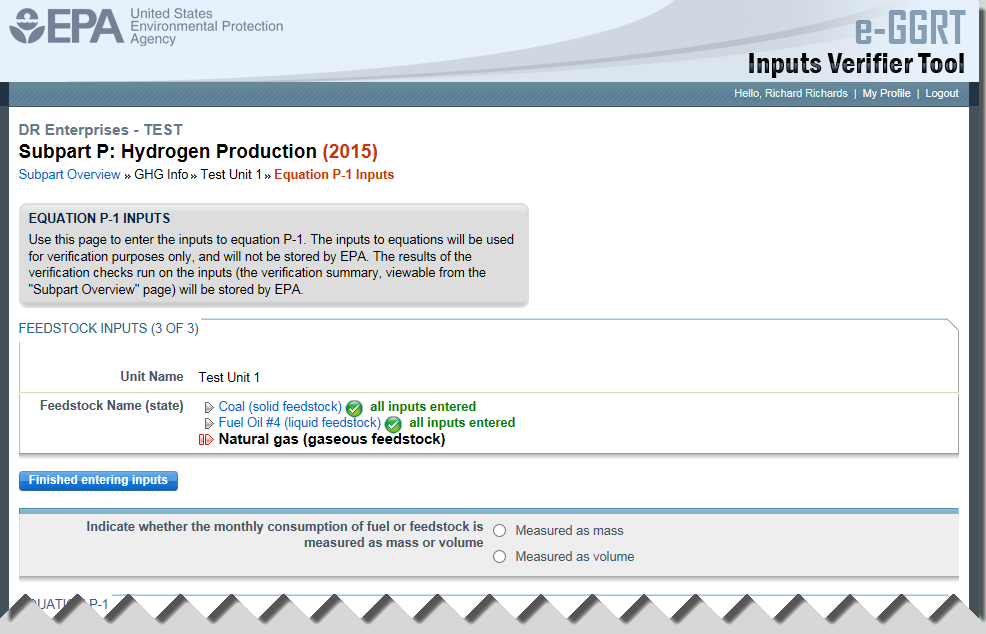Image resolution: width=986 pixels, height=634 pixels.
Task: Click the FEEDSTOCK INPUTS (3 OF 3) heading
Action: click(108, 328)
